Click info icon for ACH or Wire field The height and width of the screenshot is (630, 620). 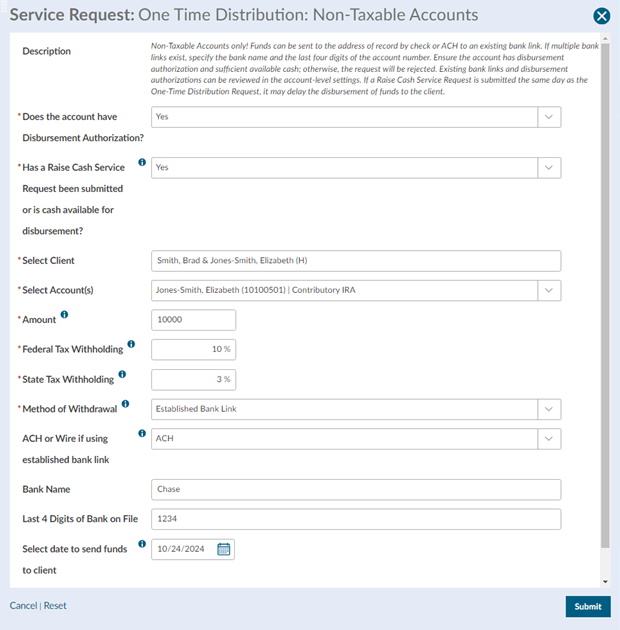pos(142,434)
